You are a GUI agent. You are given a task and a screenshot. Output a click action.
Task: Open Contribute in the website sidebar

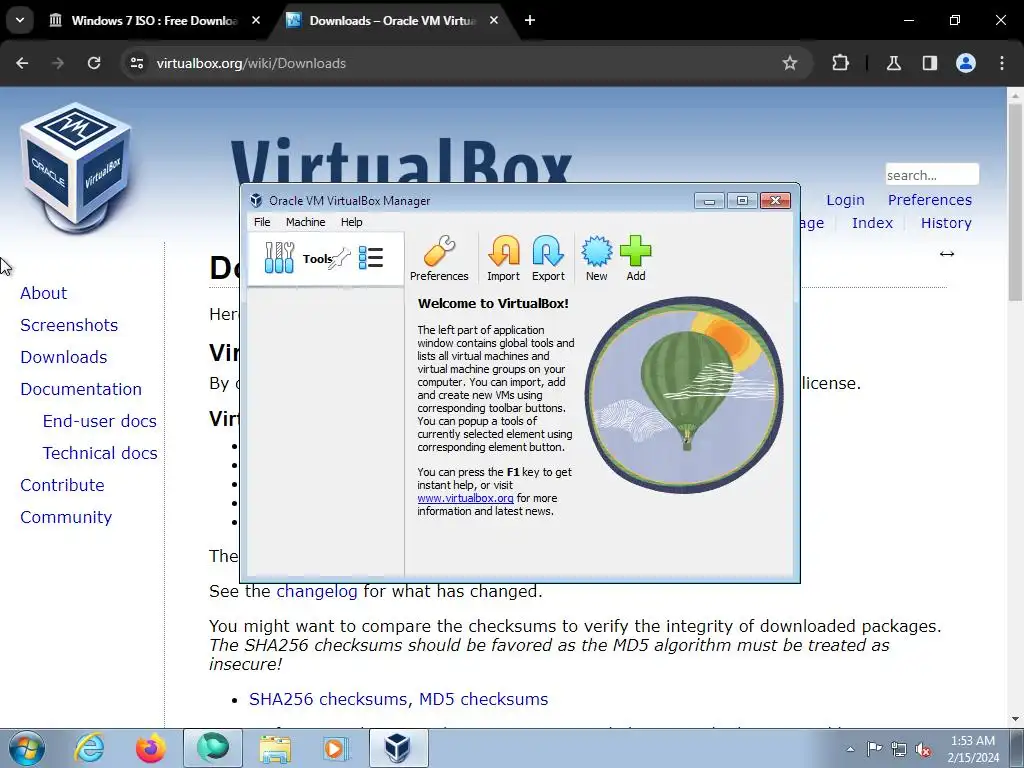(x=62, y=485)
